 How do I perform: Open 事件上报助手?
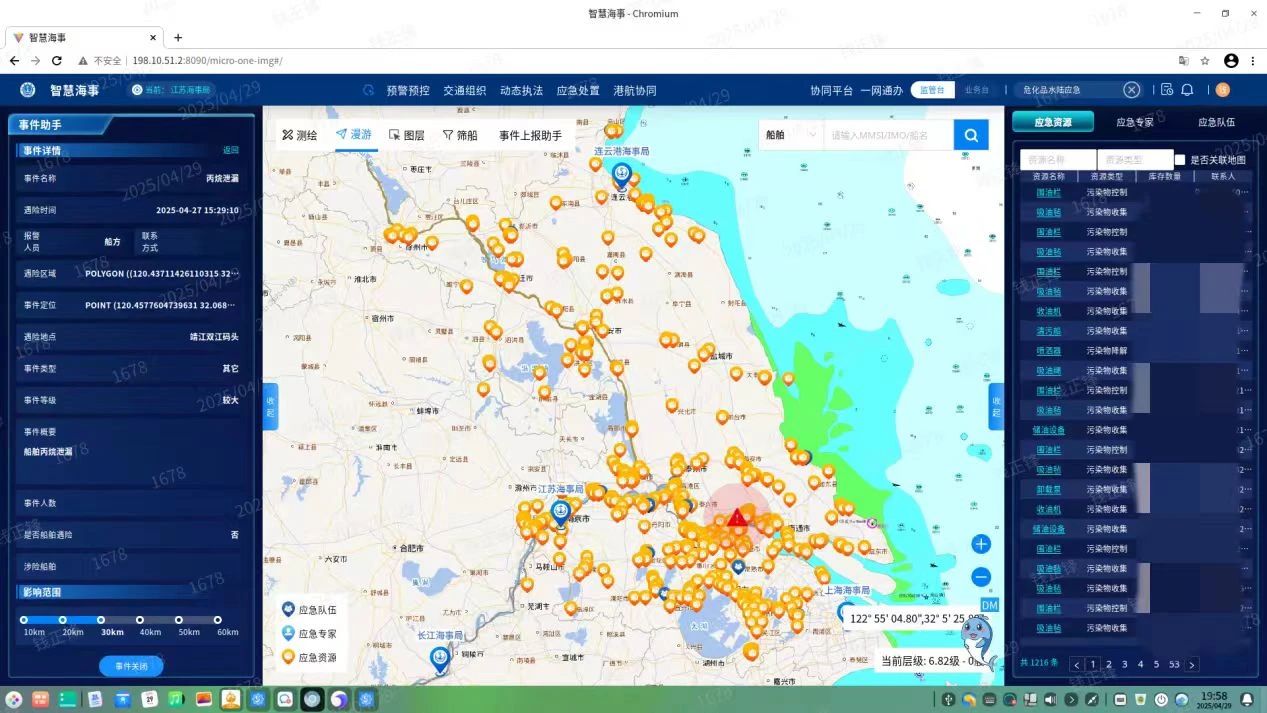pyautogui.click(x=530, y=135)
